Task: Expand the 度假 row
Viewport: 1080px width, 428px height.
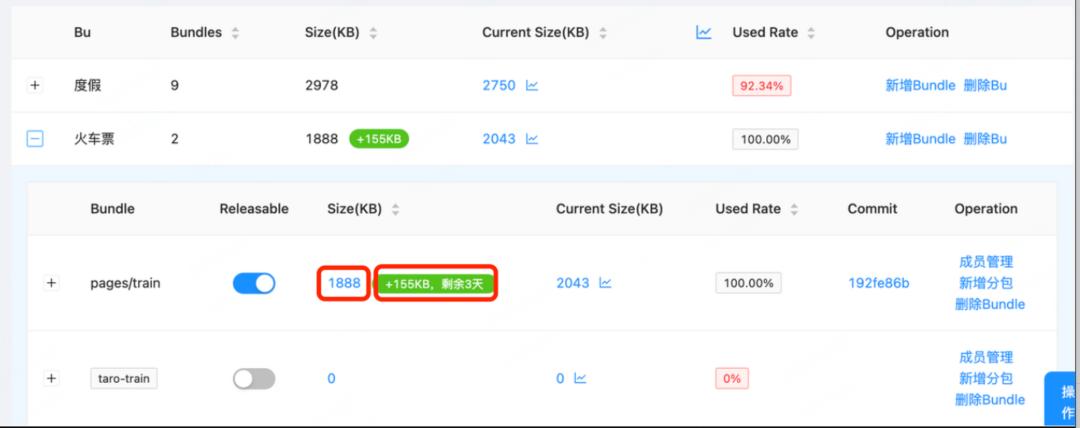Action: click(35, 86)
